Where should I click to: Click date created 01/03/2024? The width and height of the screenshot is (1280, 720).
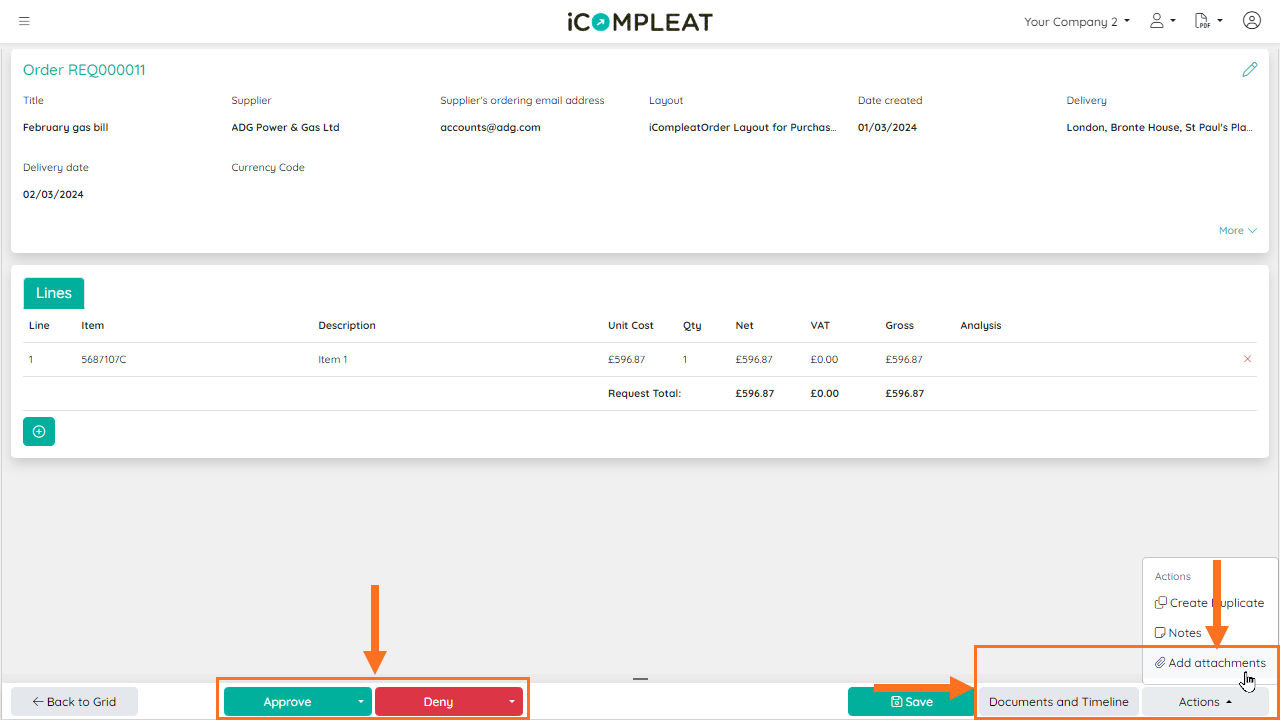[x=887, y=128]
